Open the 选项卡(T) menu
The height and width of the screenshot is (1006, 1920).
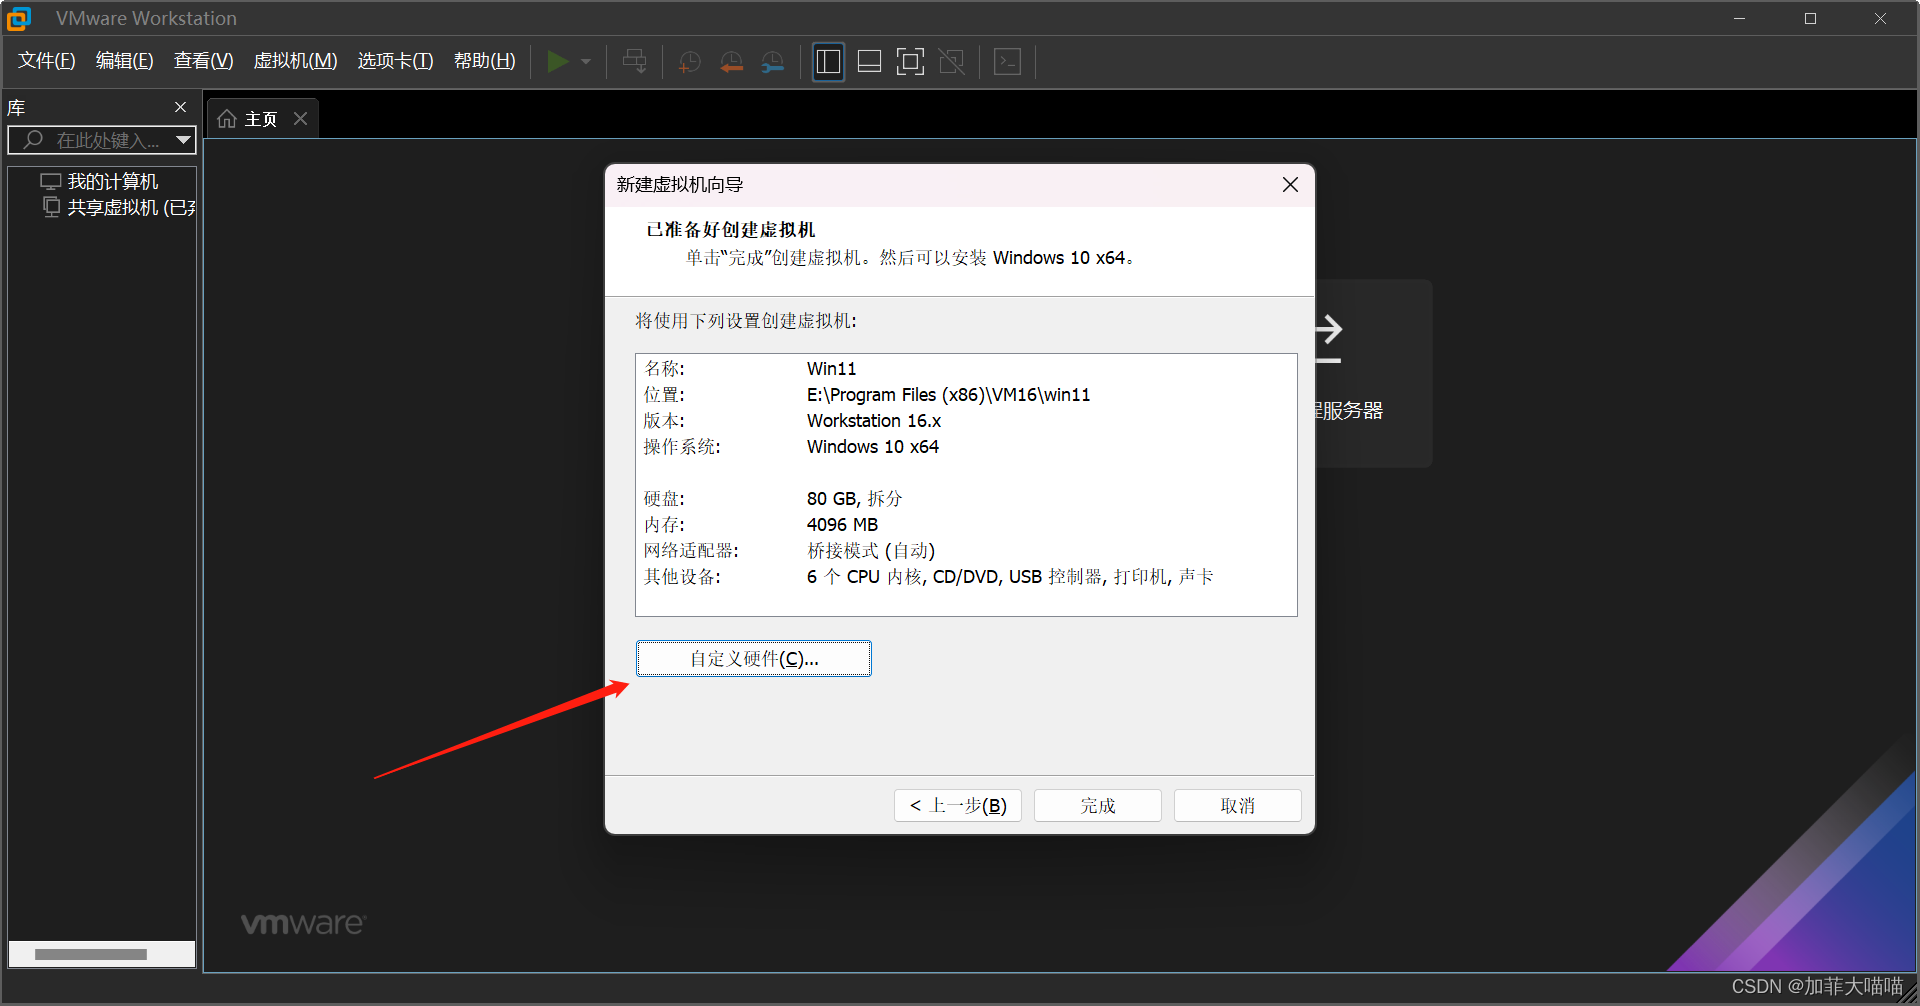point(395,61)
